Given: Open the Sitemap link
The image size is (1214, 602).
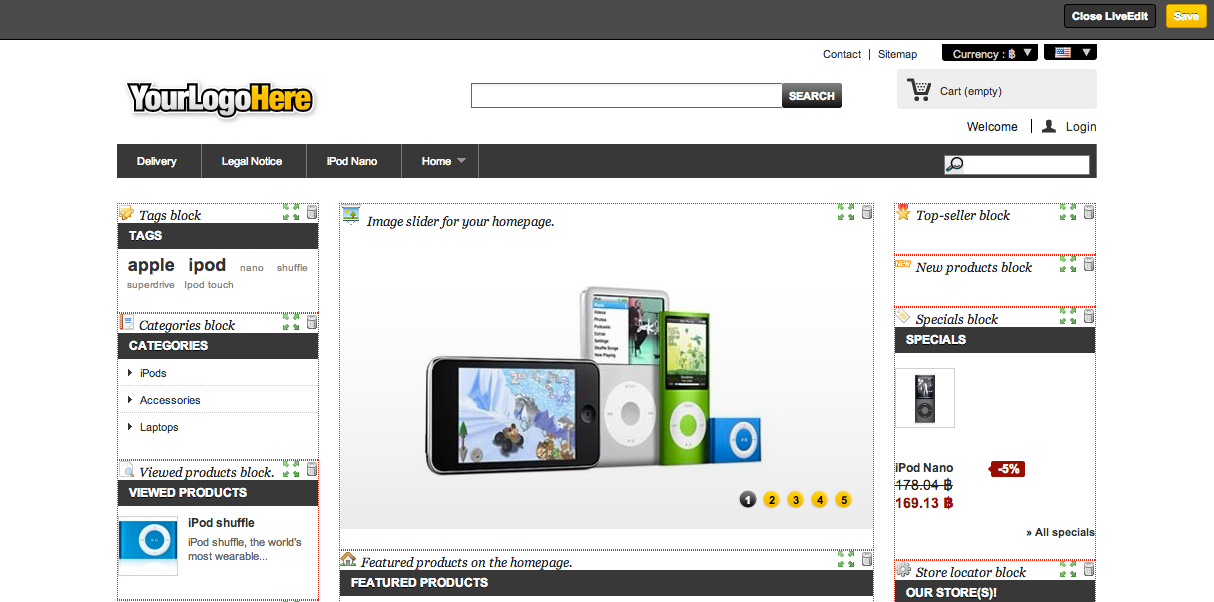Looking at the screenshot, I should coord(897,54).
